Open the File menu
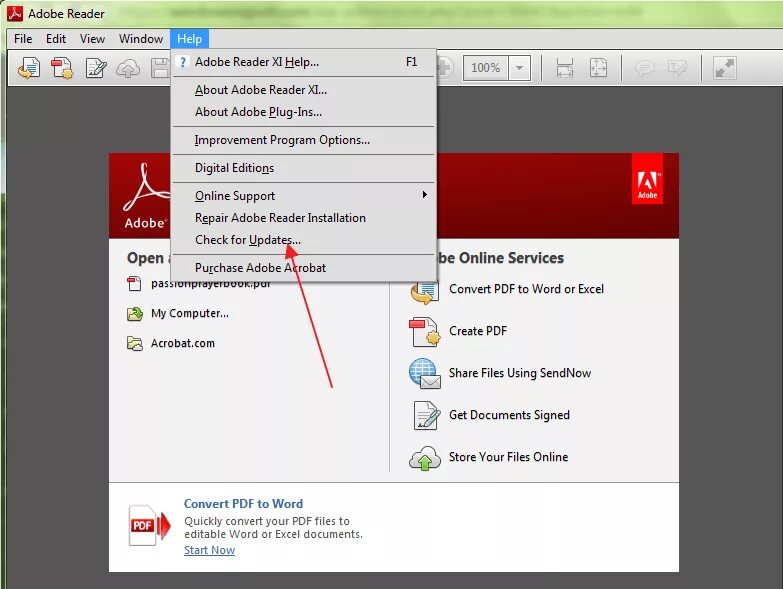Viewport: 783px width, 589px height. click(23, 39)
